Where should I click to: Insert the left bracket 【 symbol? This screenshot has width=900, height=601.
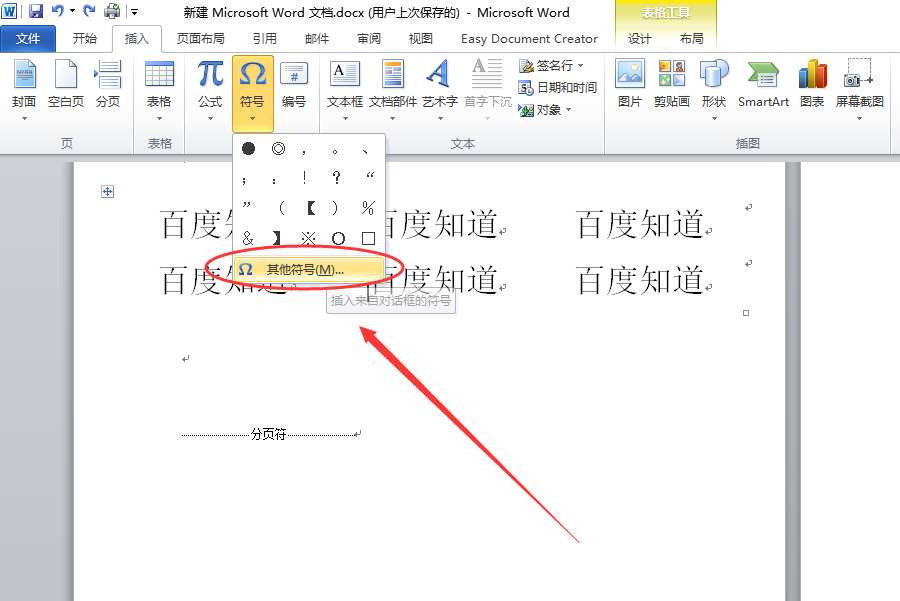click(311, 208)
